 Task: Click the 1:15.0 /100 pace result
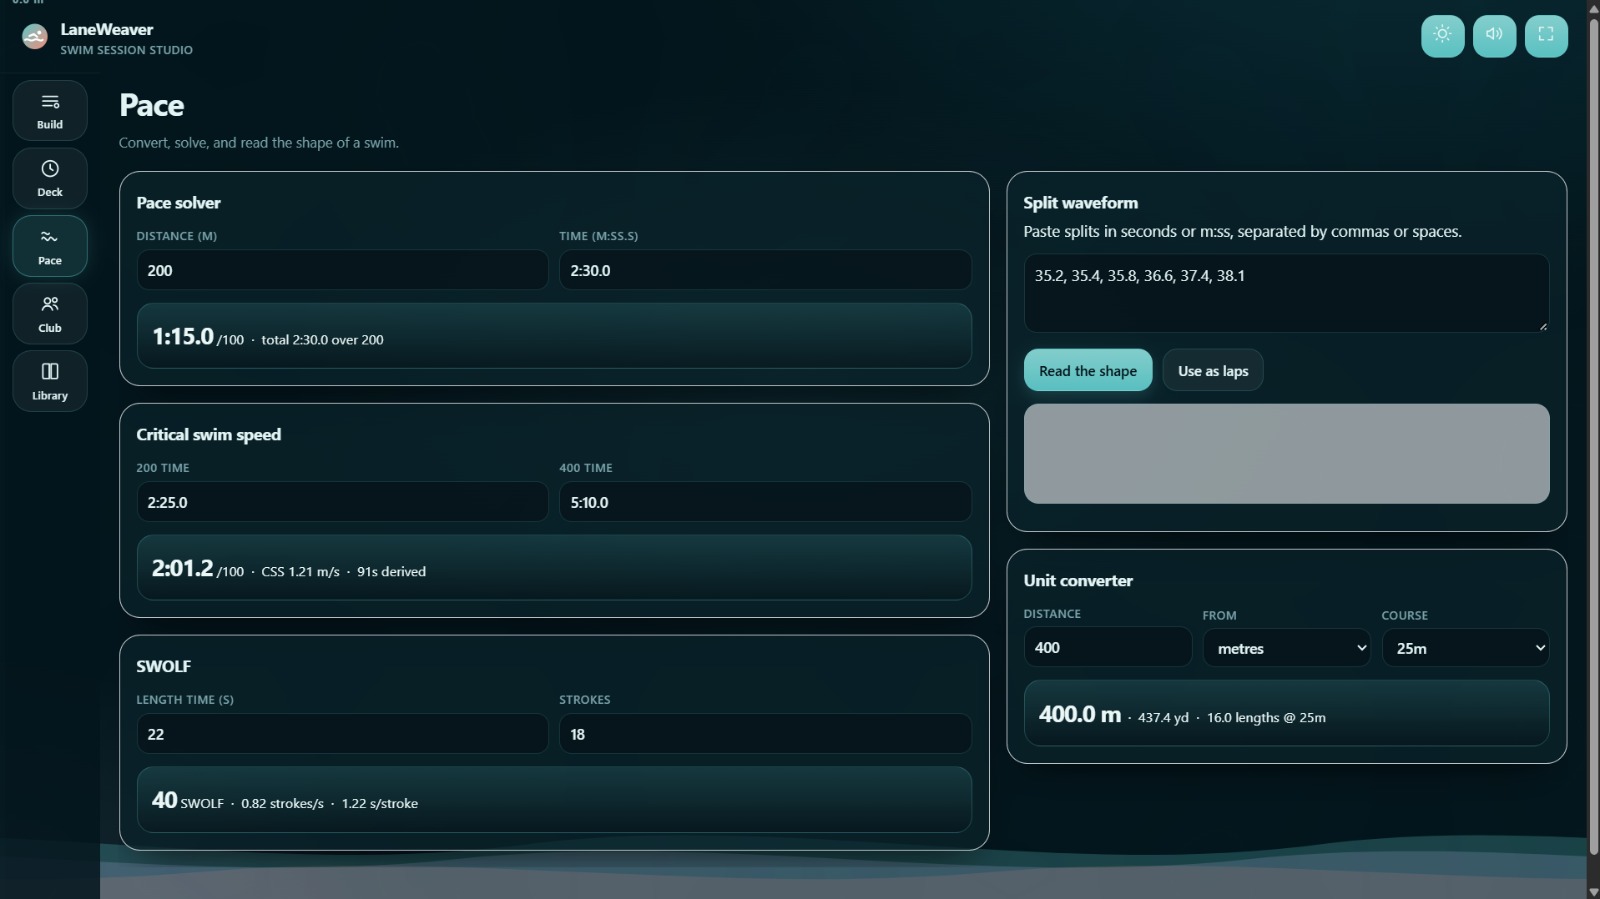click(x=554, y=336)
